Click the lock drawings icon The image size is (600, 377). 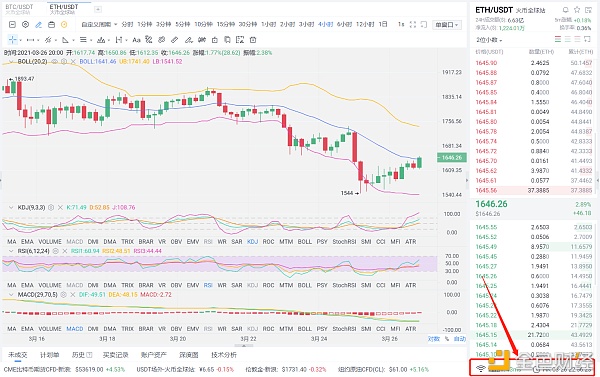point(215,40)
